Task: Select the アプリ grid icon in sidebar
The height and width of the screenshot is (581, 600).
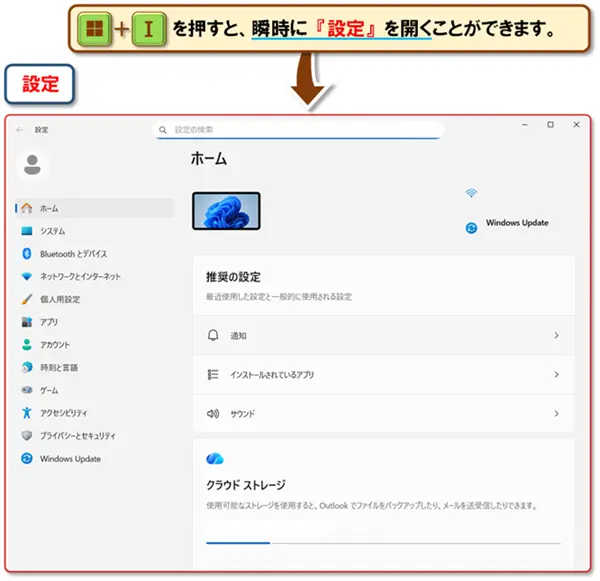Action: (x=27, y=322)
